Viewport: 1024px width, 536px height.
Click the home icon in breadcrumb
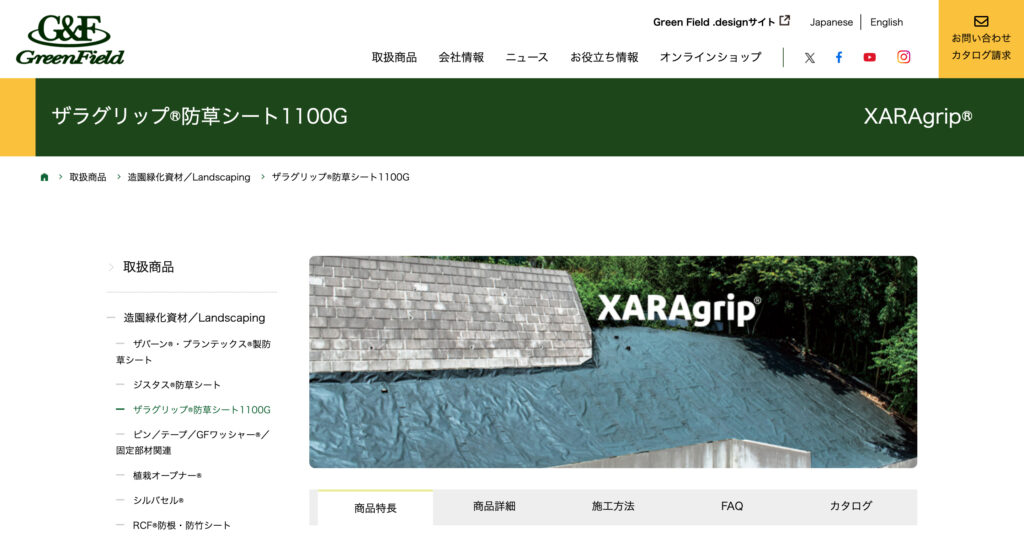(44, 177)
